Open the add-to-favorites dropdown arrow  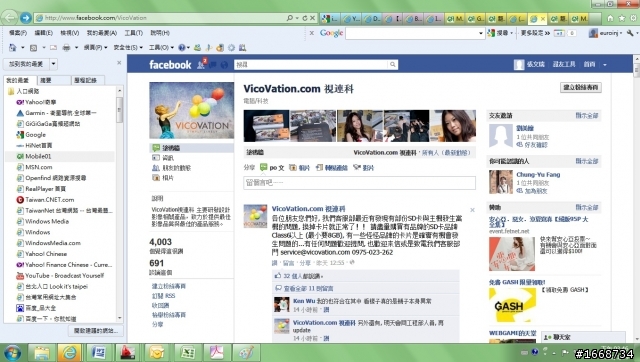pos(53,64)
